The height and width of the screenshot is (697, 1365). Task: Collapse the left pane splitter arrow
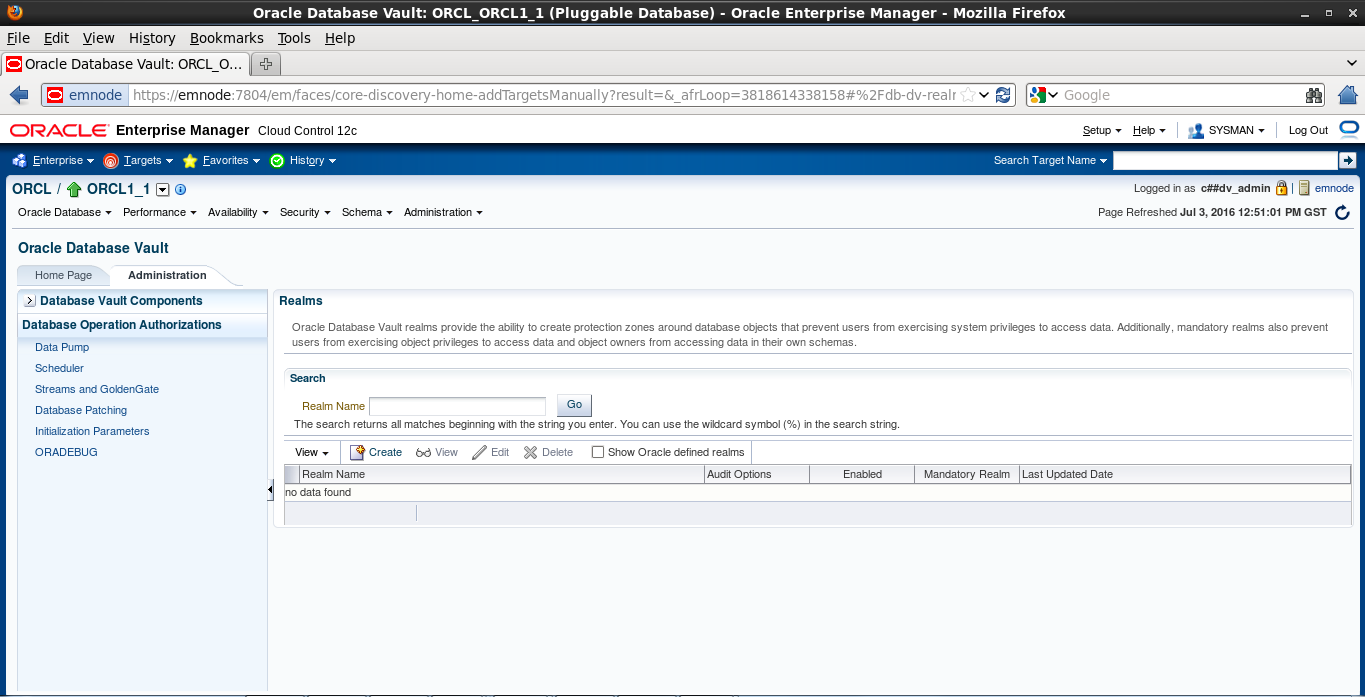click(x=270, y=489)
